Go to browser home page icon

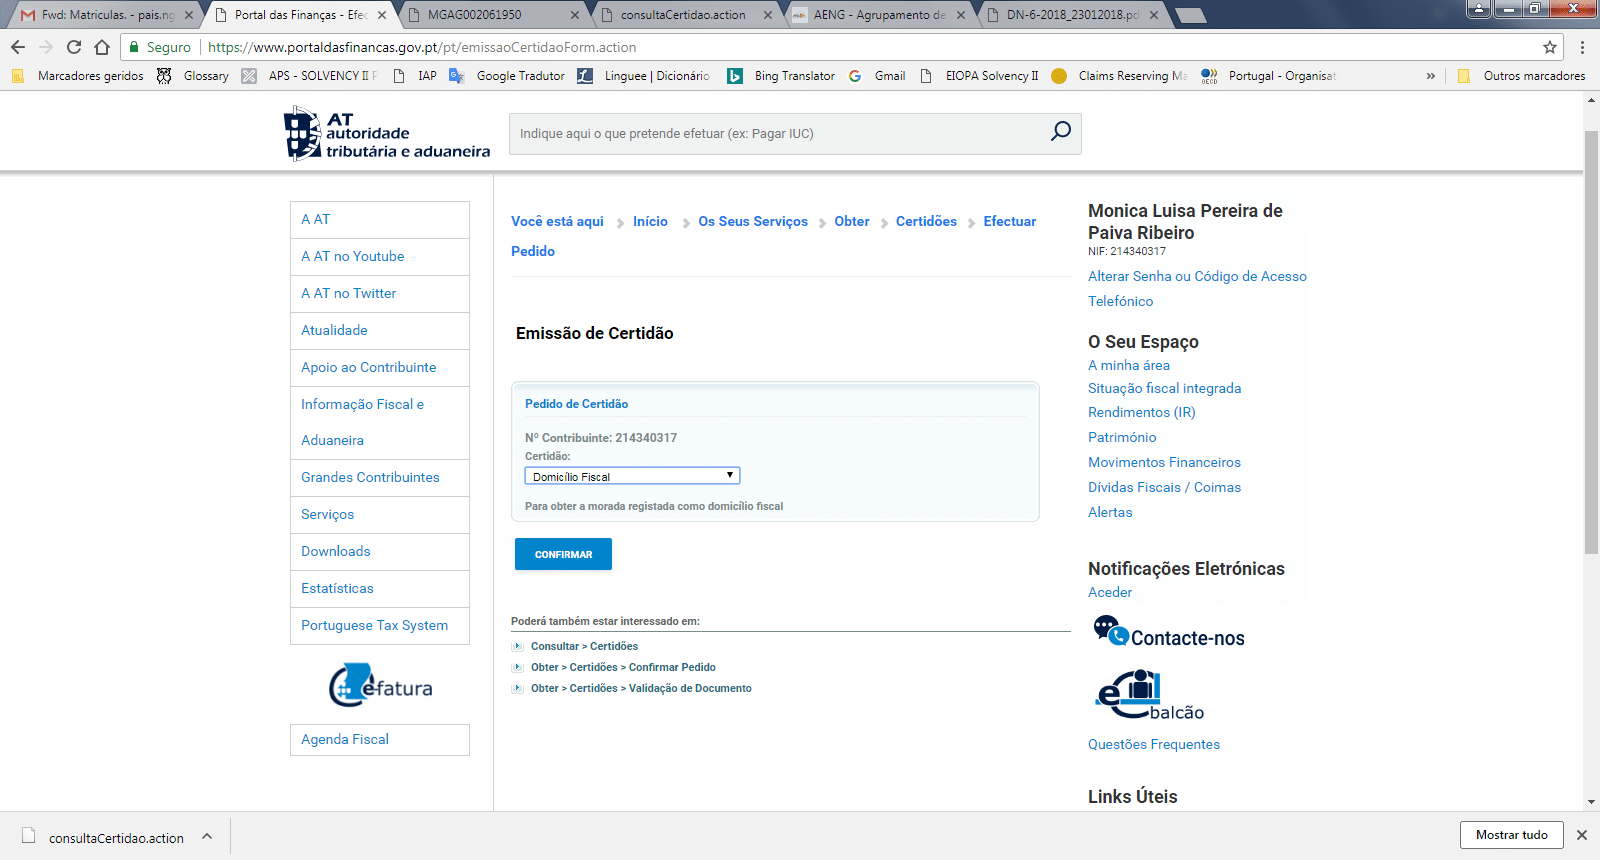click(102, 47)
